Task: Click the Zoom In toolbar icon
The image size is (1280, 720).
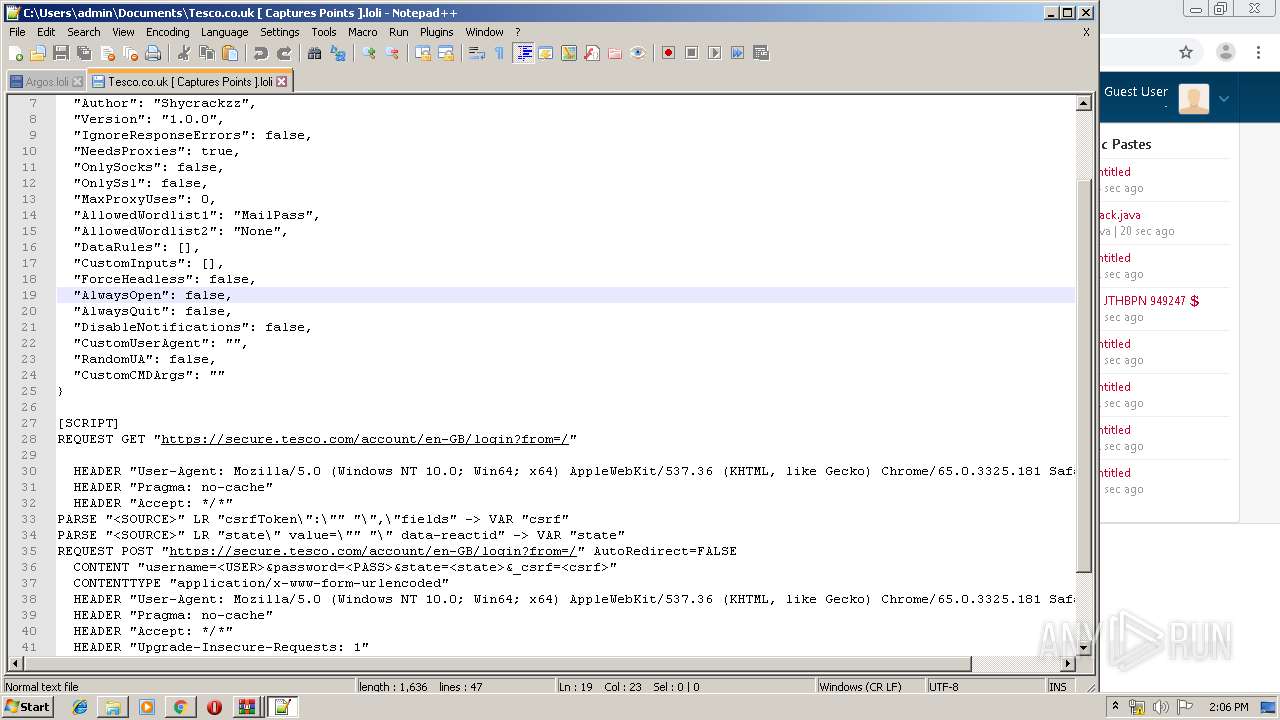Action: [369, 53]
